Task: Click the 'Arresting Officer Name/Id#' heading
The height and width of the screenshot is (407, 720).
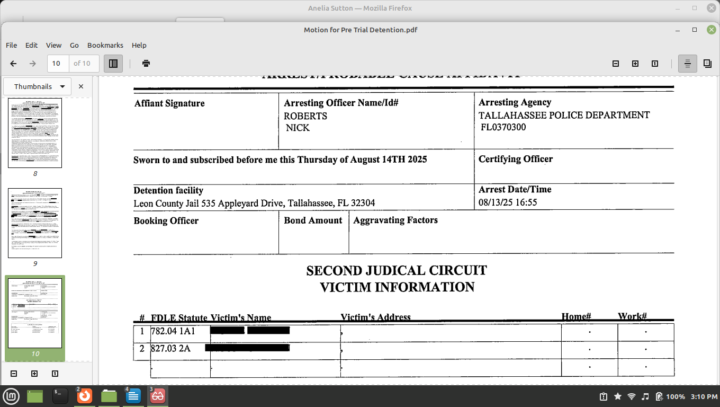Action: pos(341,103)
